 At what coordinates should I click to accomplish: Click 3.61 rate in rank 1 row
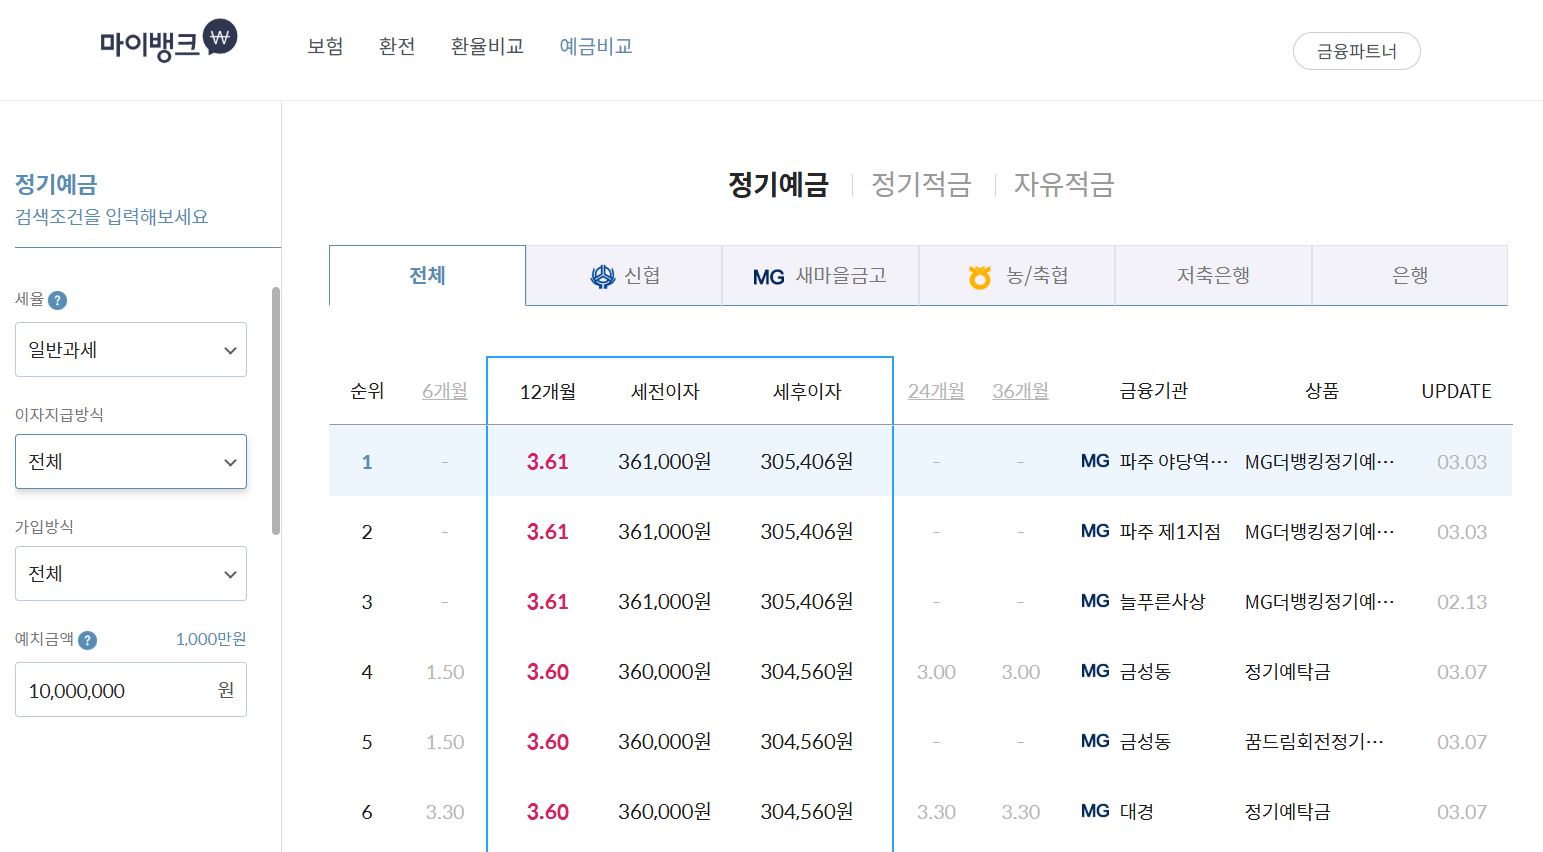(548, 461)
